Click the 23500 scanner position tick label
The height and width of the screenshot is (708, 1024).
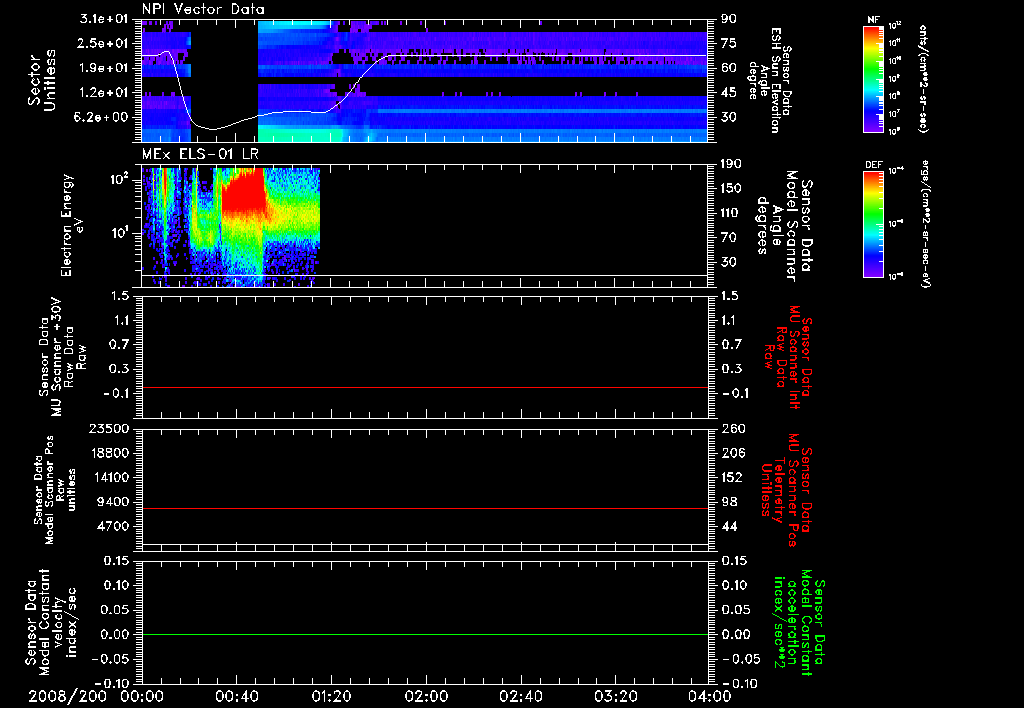pyautogui.click(x=108, y=429)
